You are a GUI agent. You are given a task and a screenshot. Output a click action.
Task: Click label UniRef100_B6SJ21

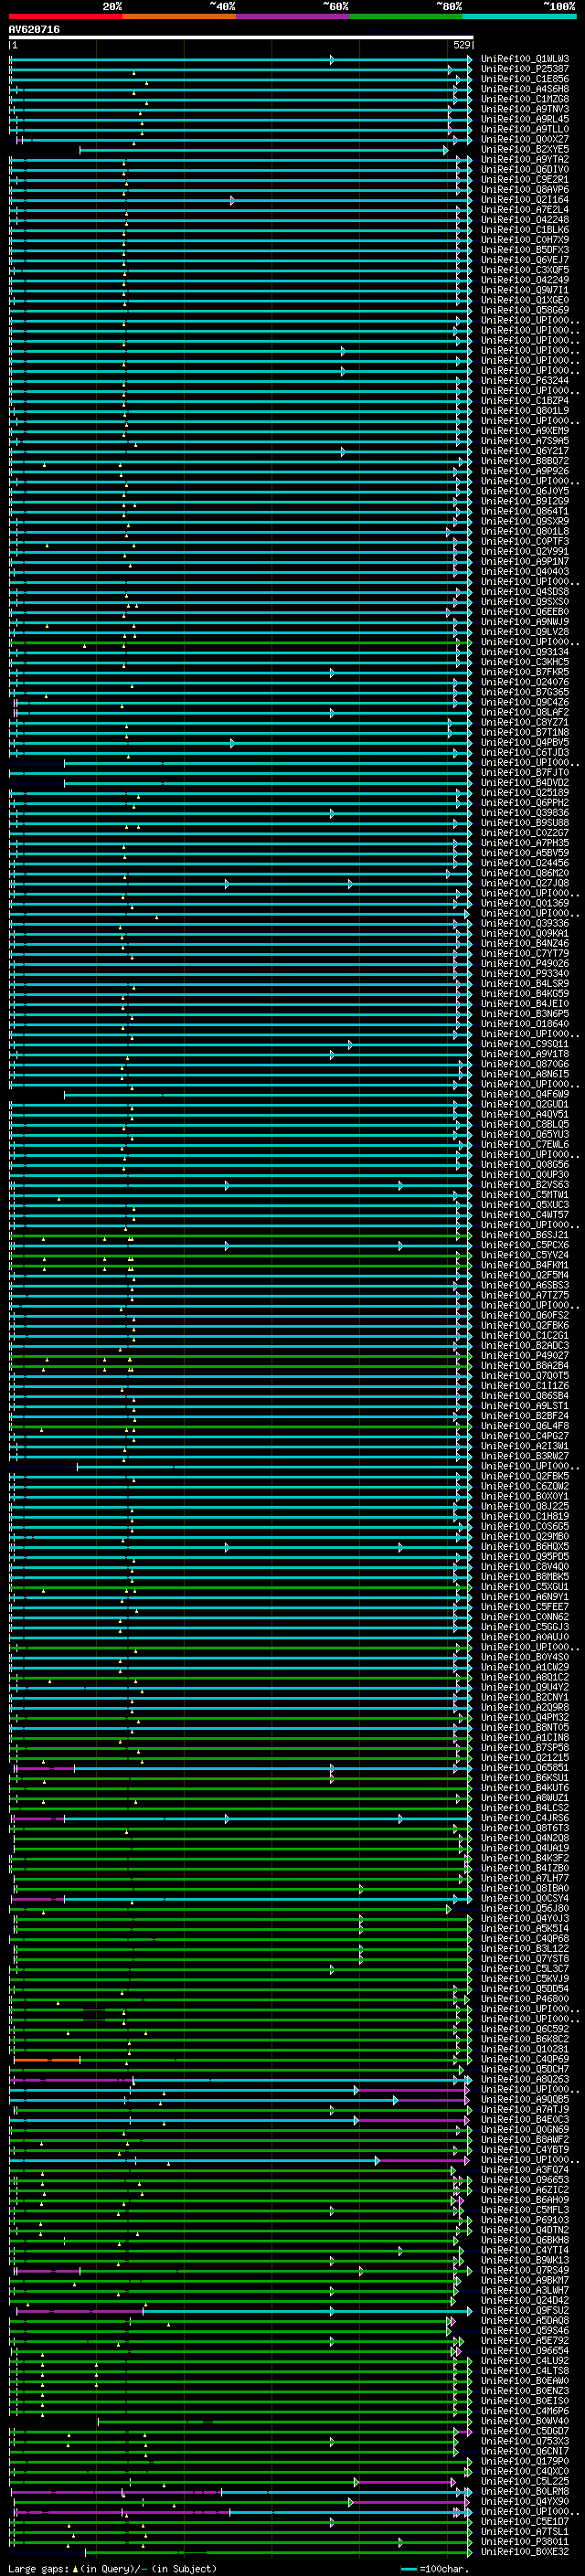pyautogui.click(x=525, y=1235)
